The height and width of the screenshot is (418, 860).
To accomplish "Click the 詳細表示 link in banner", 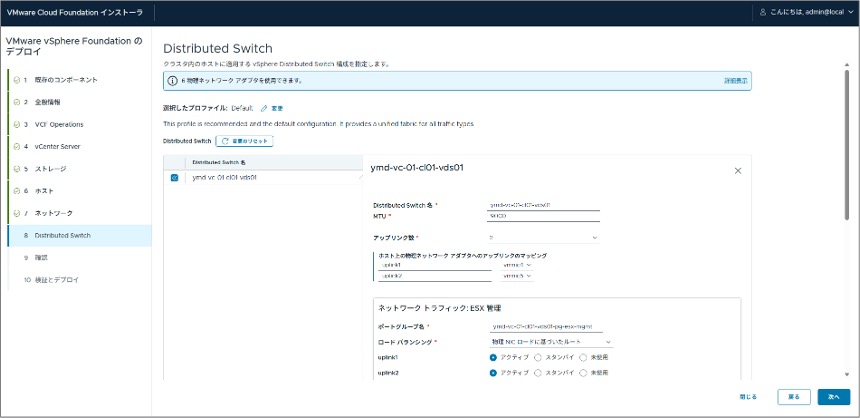I will (x=735, y=81).
